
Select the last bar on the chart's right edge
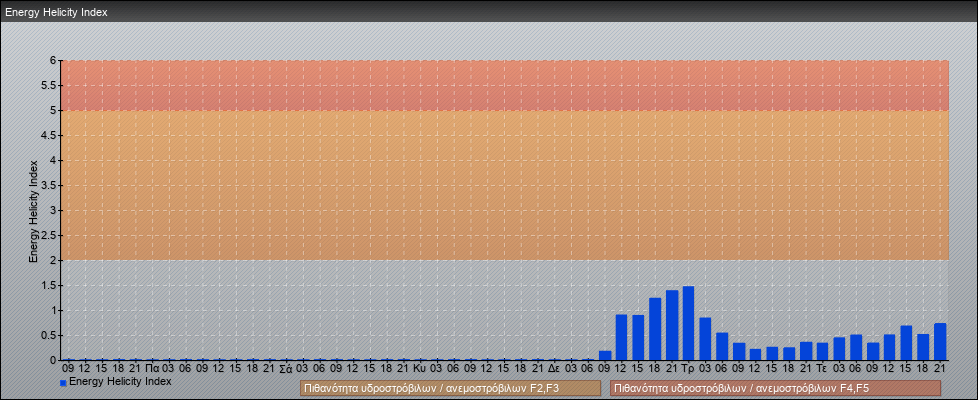coord(940,341)
